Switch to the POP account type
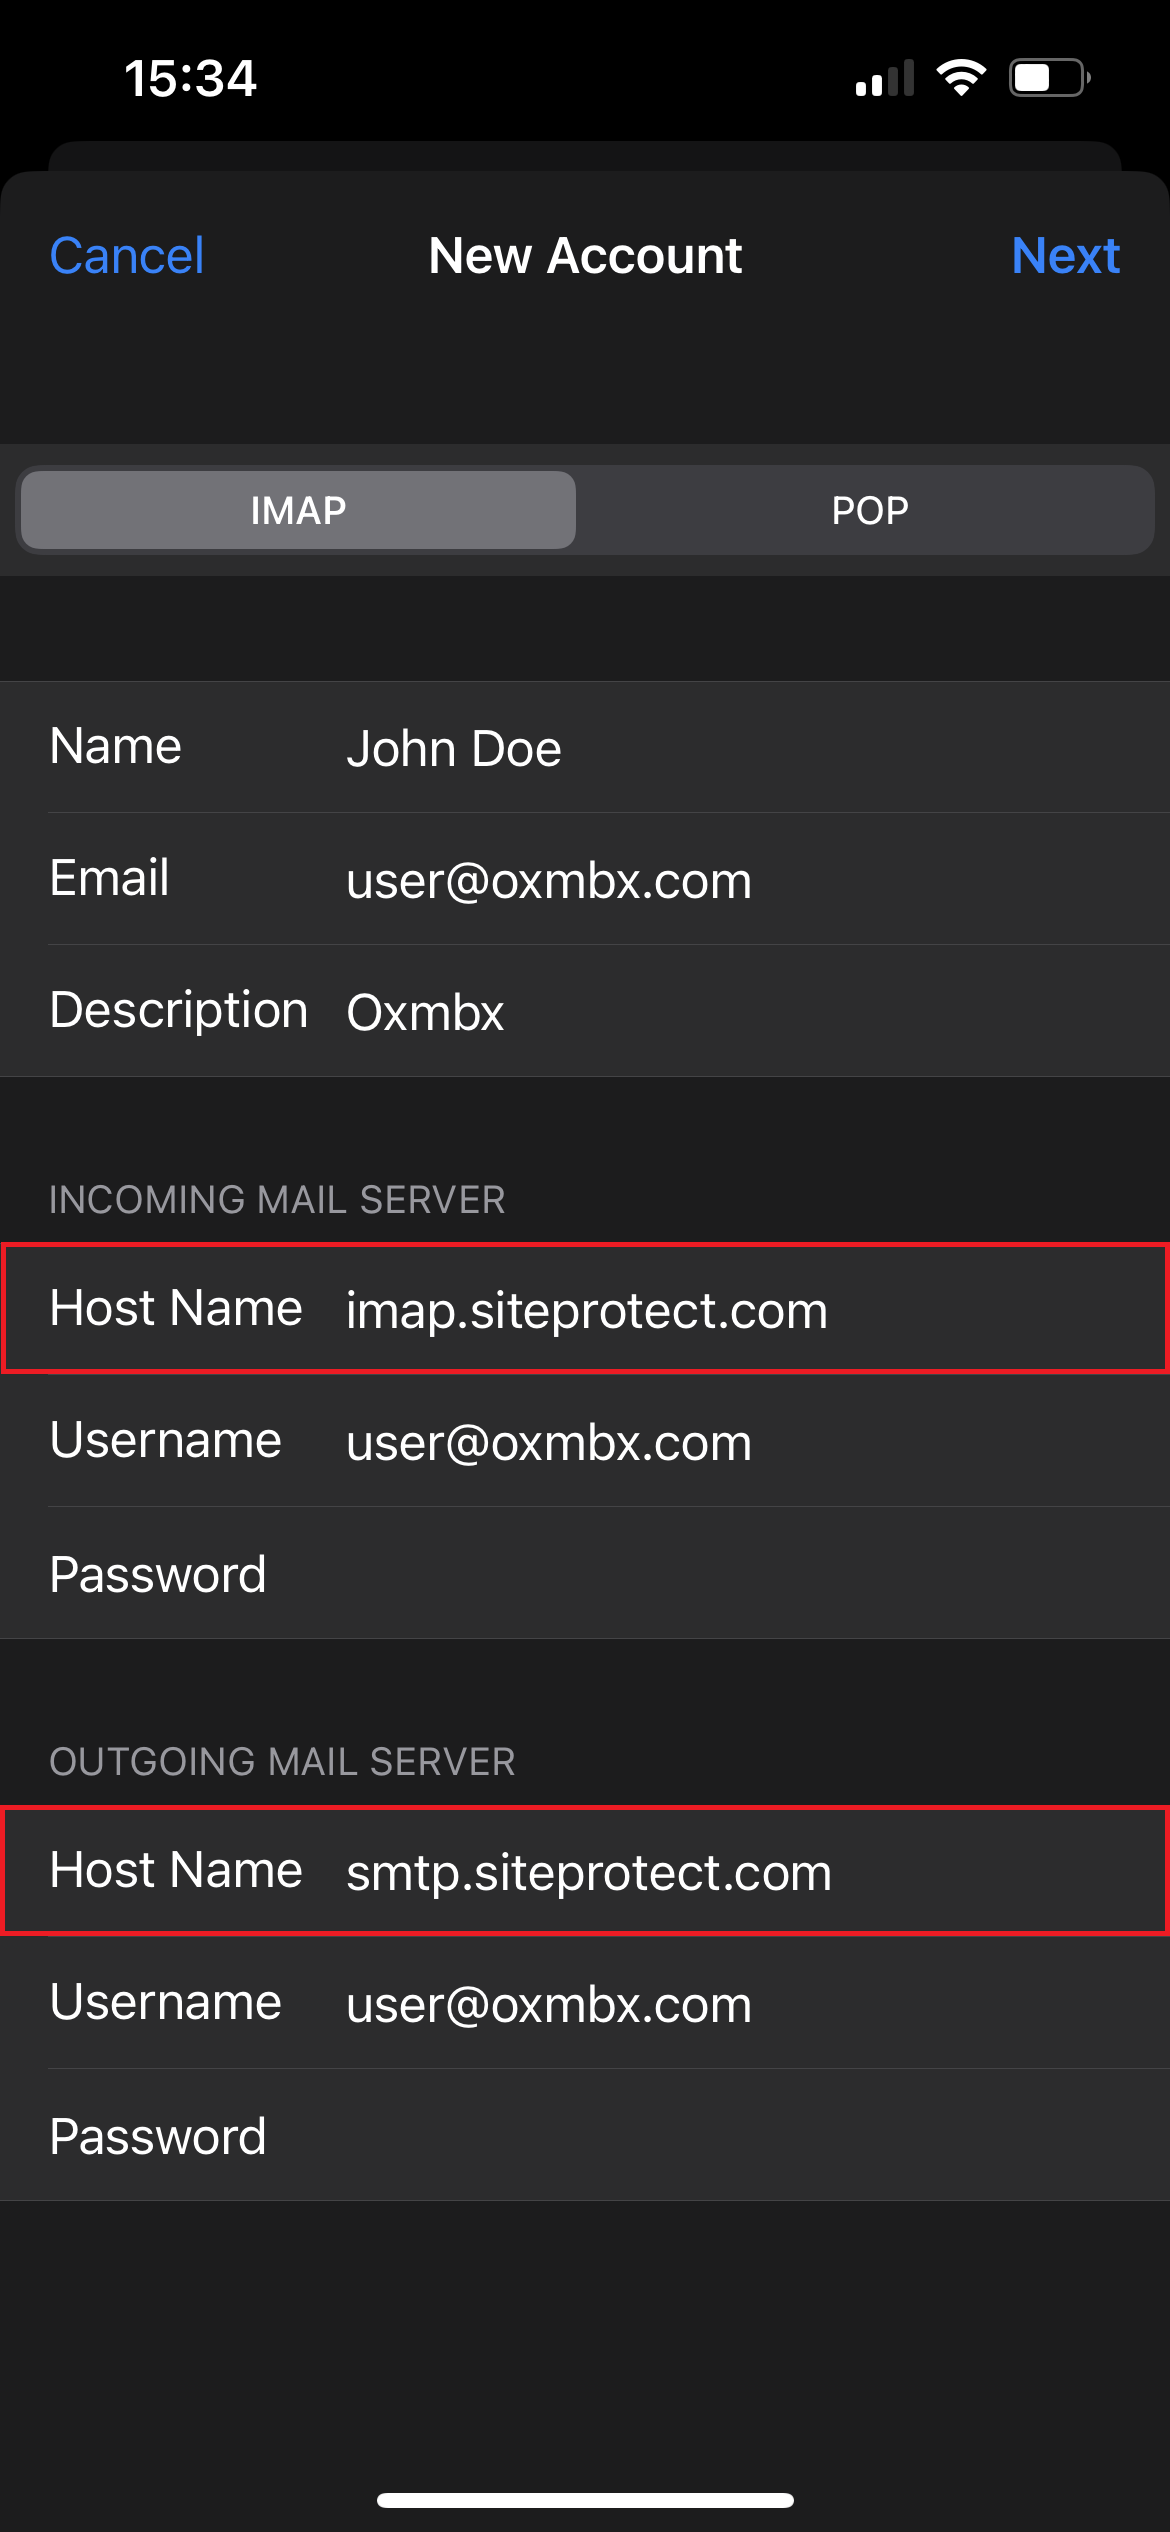 (x=869, y=510)
